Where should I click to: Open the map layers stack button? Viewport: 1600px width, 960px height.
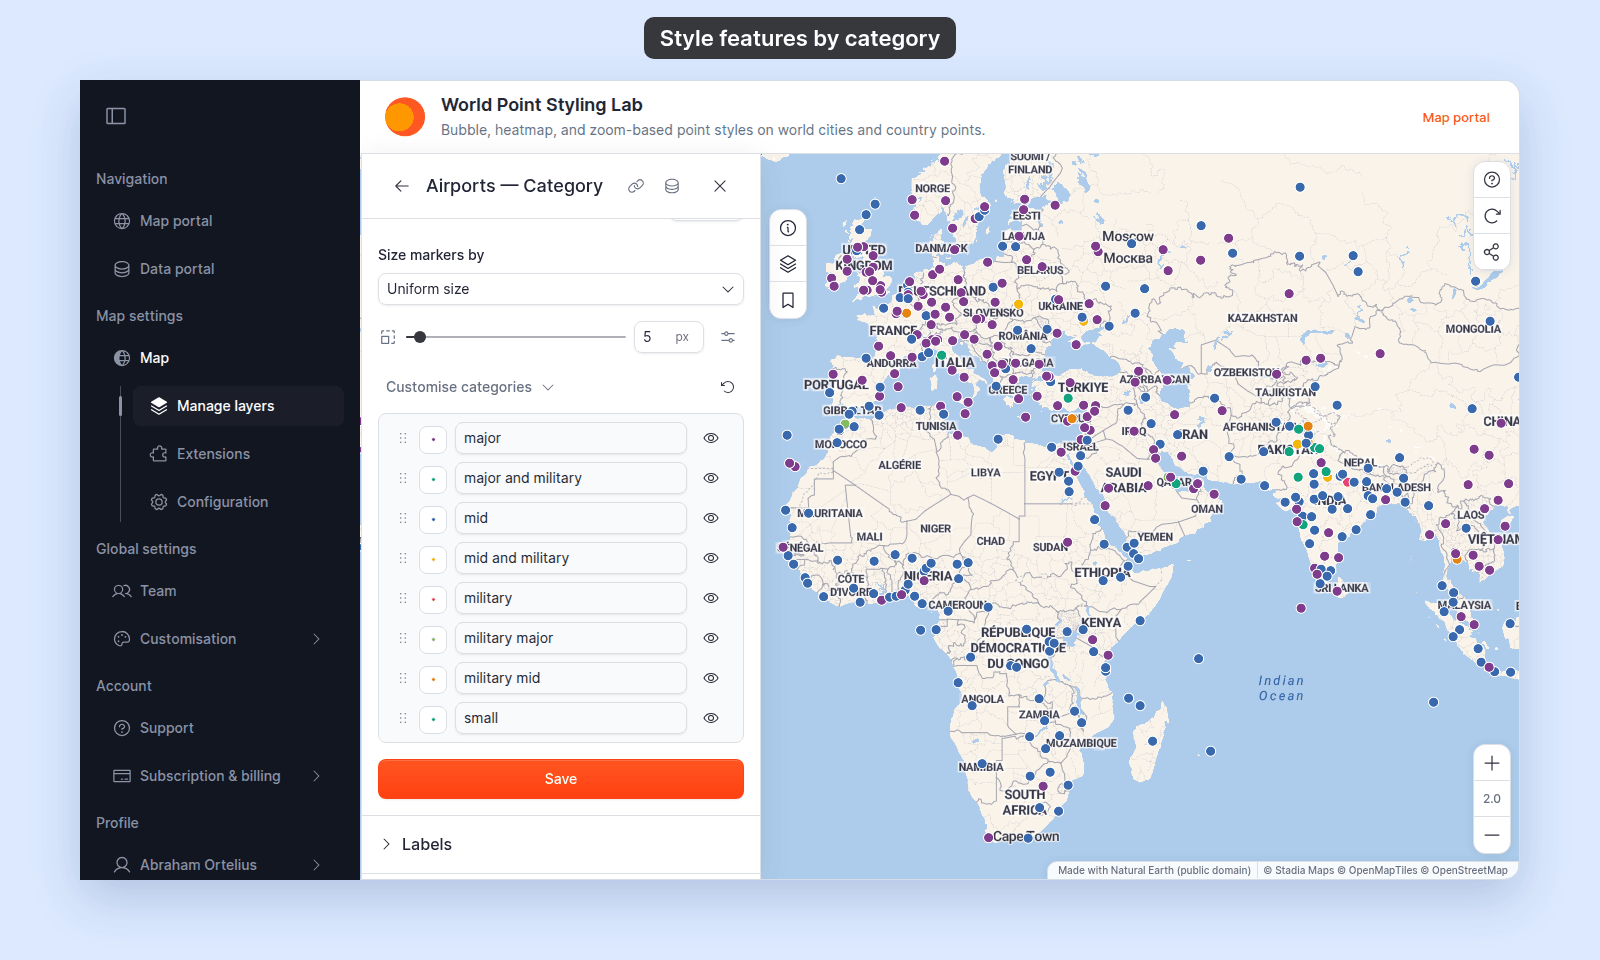coord(788,264)
